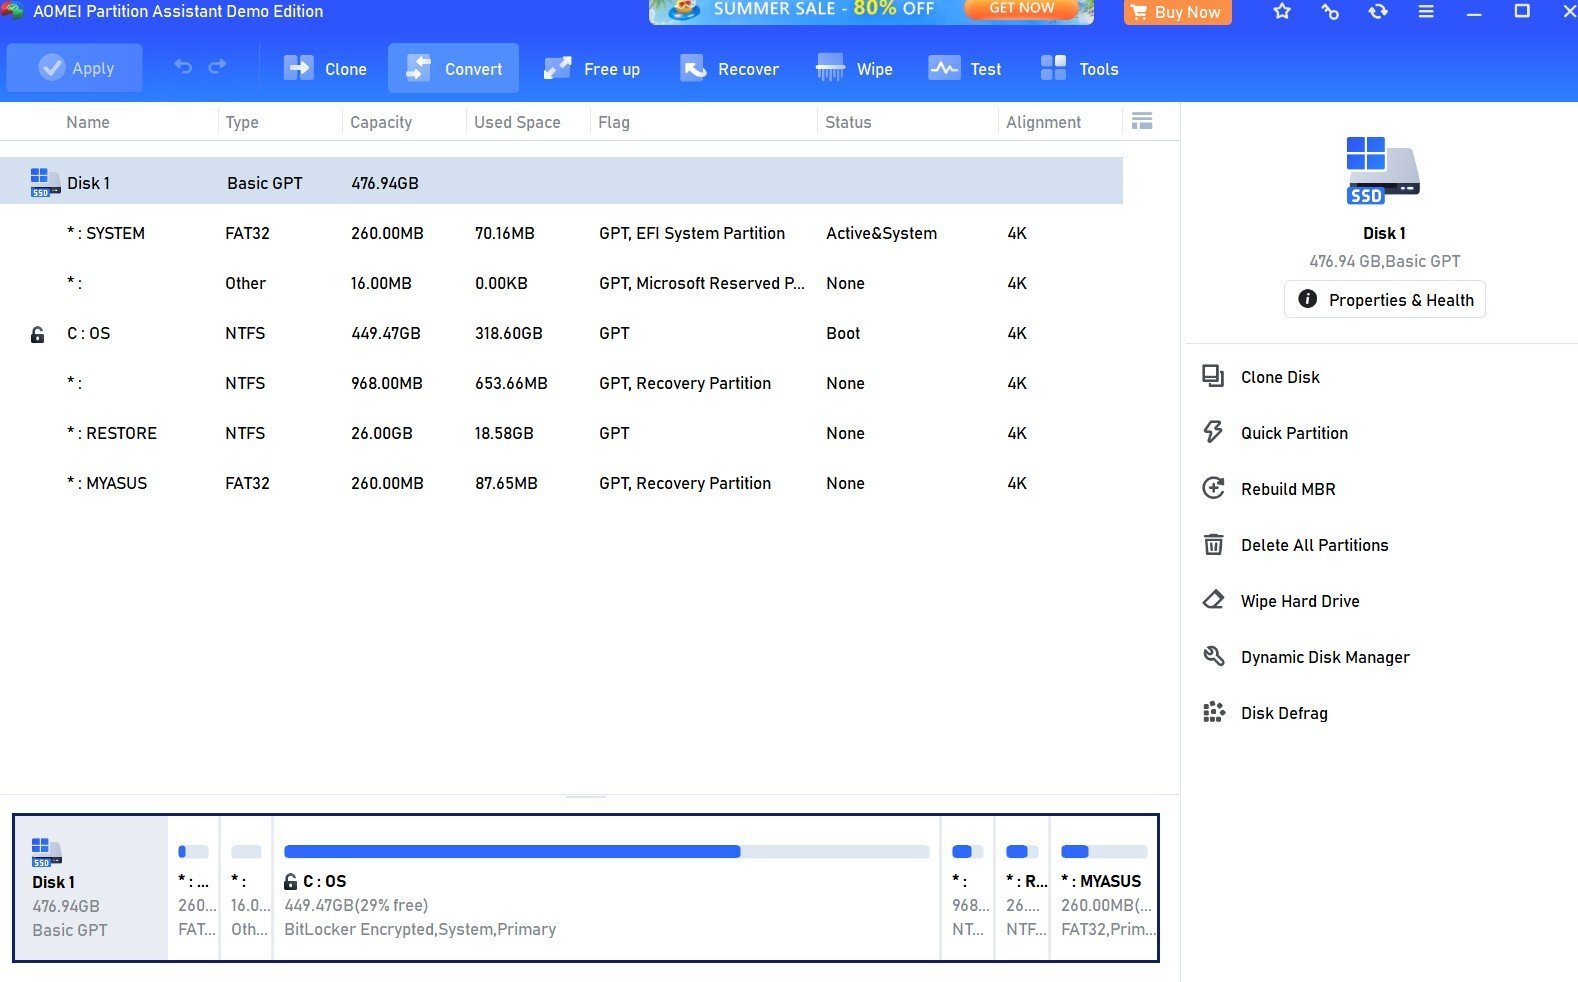Select the C: OS partition row
The width and height of the screenshot is (1578, 982).
[x=561, y=333]
